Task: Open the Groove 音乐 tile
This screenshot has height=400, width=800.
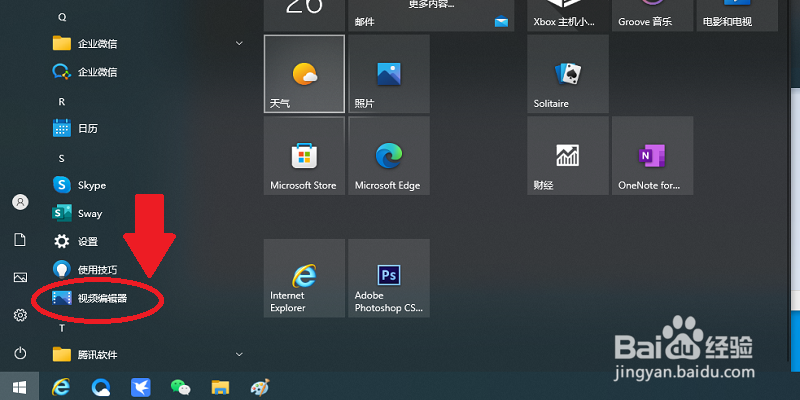Action: point(653,15)
